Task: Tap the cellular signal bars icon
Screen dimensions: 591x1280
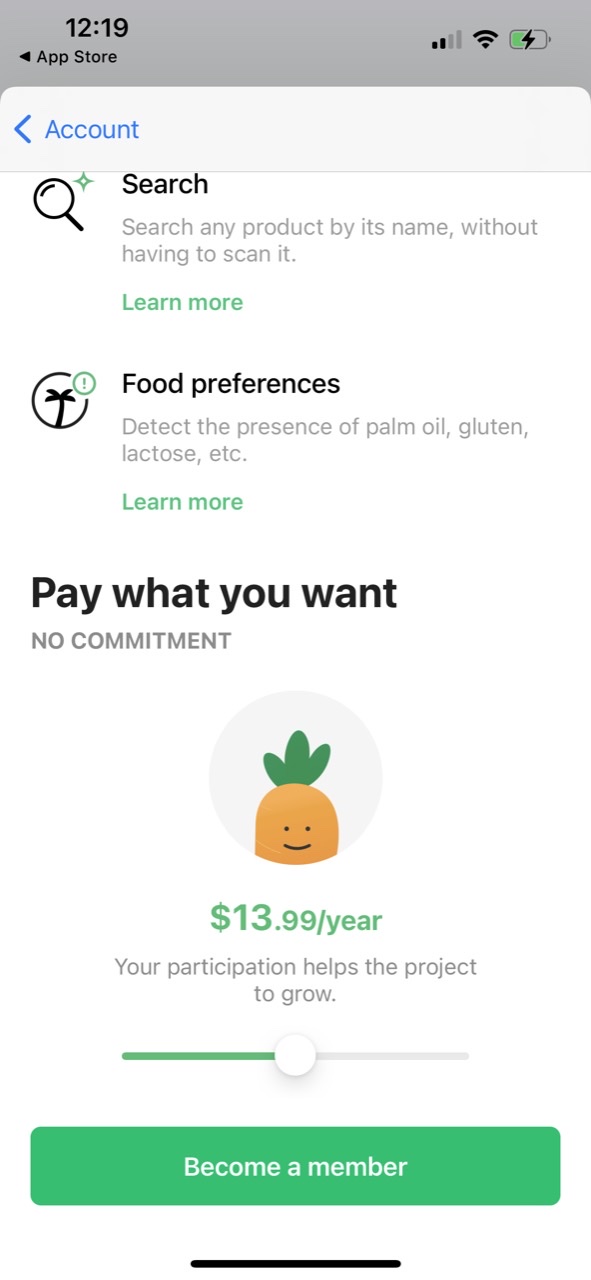Action: [444, 40]
